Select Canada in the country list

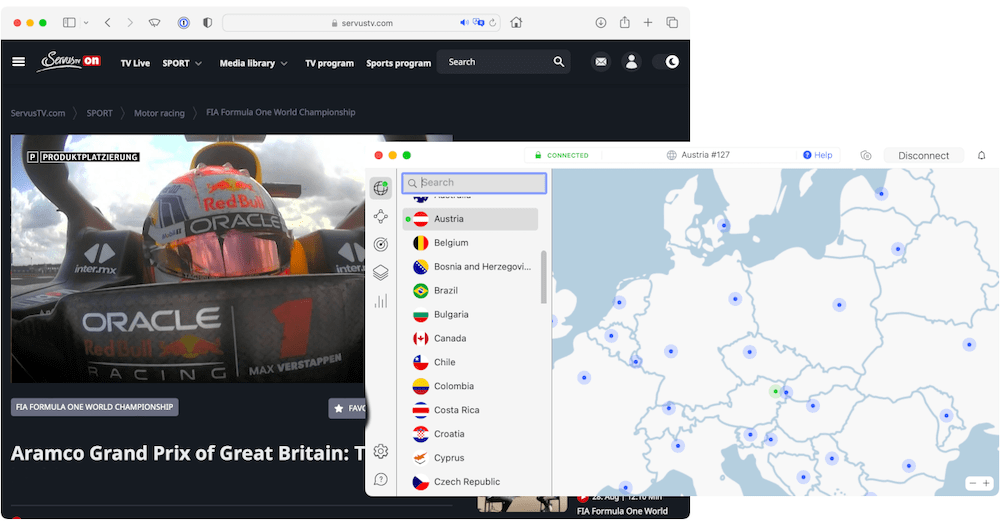(x=471, y=338)
